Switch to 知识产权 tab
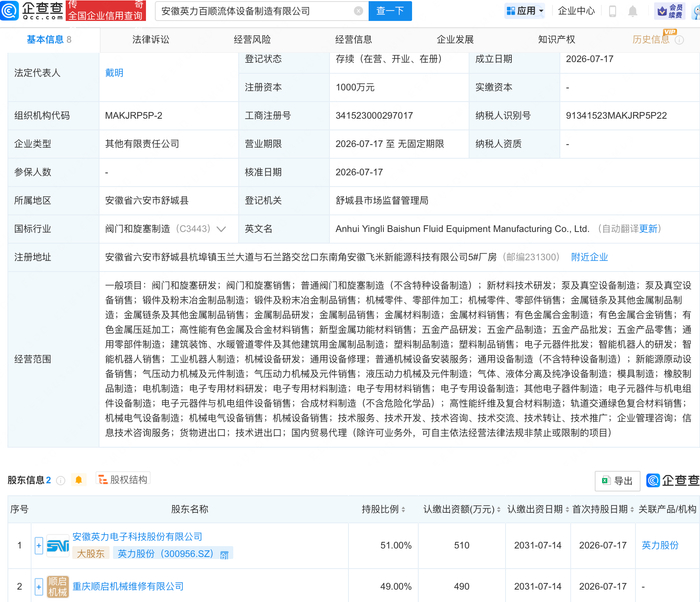The image size is (700, 602). pyautogui.click(x=556, y=40)
